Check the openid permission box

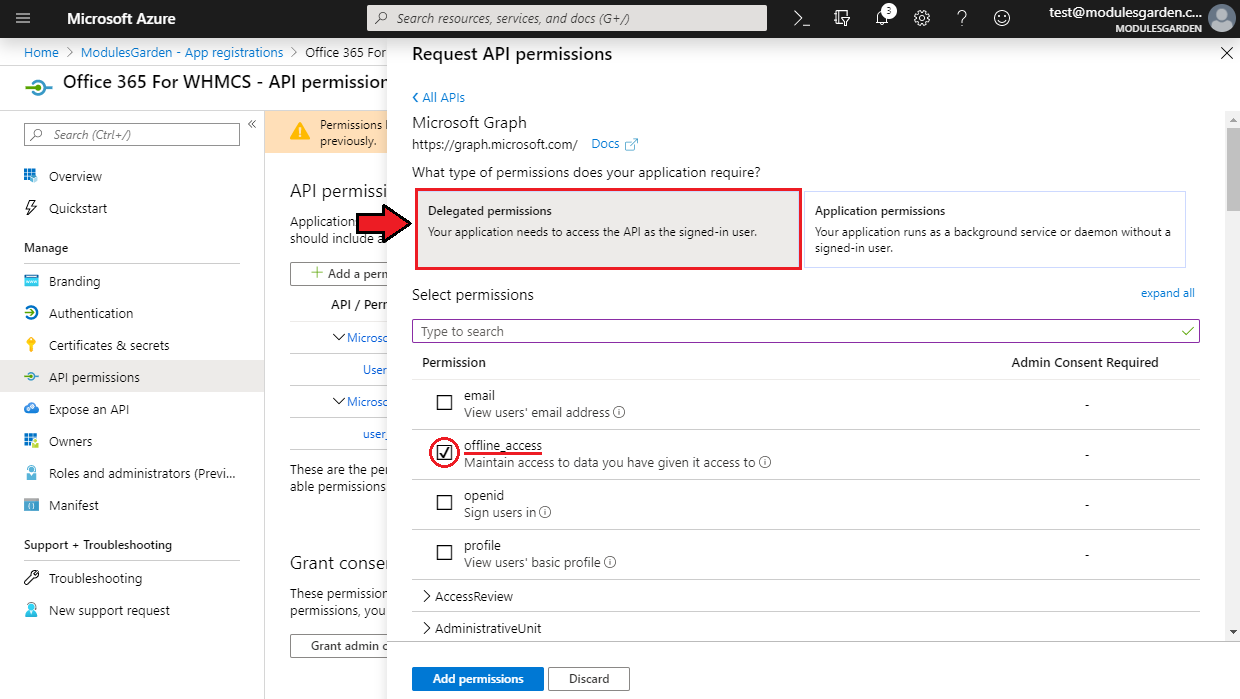click(x=445, y=503)
